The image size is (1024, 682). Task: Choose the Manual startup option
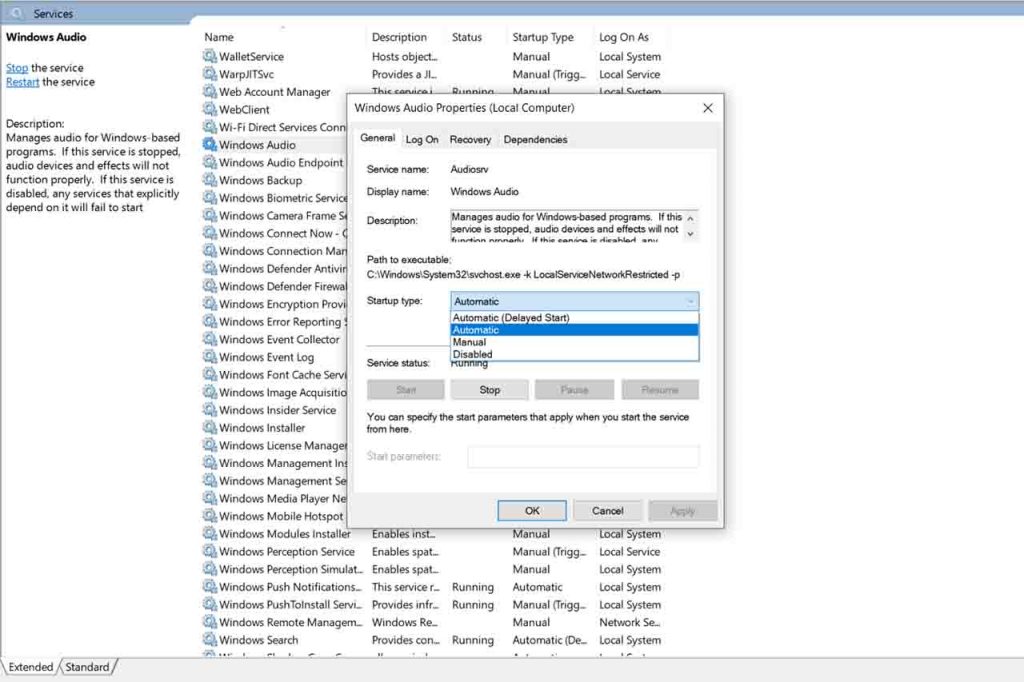coord(575,342)
